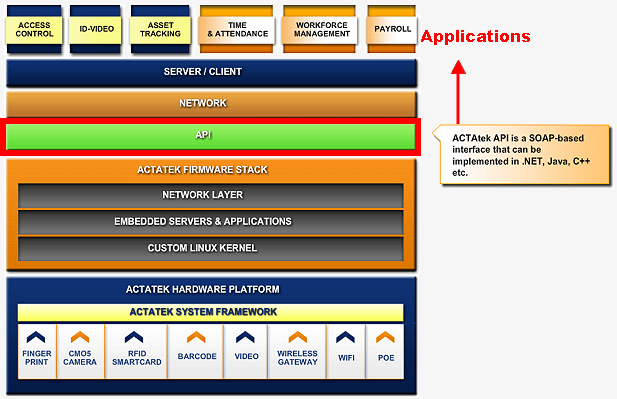Click the Asset Tracking block
This screenshot has height=399, width=617.
(160, 30)
